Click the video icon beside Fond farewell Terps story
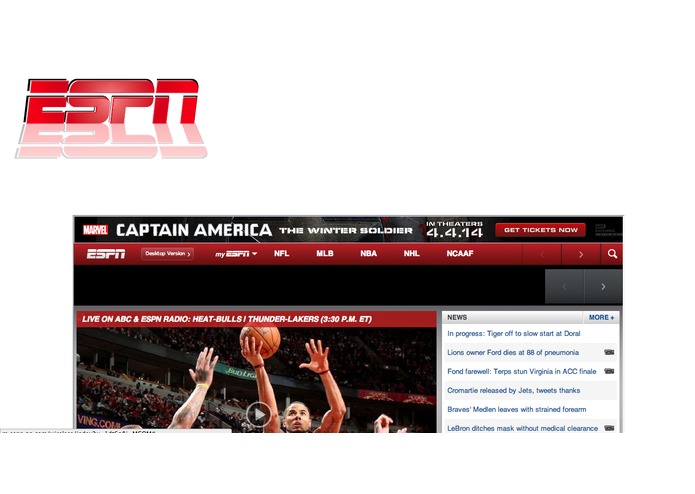 pyautogui.click(x=609, y=371)
